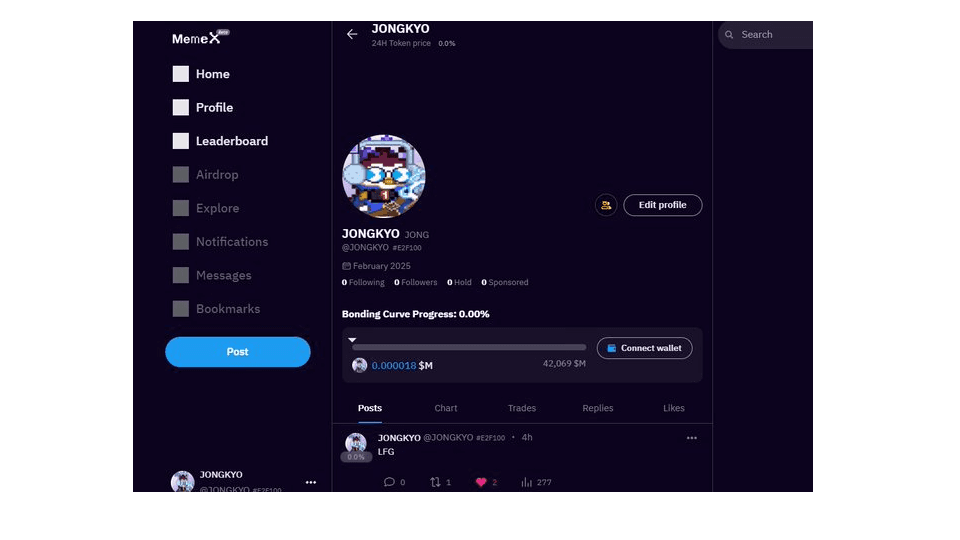Repost the LFG post

(435, 482)
